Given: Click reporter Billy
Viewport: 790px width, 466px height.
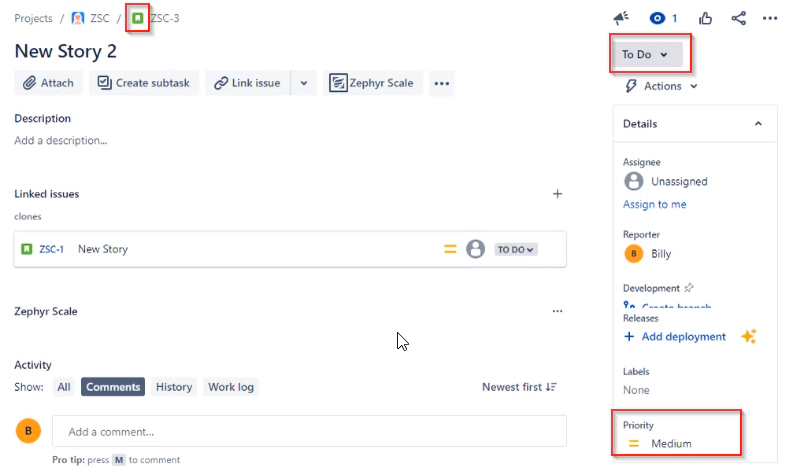Looking at the screenshot, I should pyautogui.click(x=648, y=253).
